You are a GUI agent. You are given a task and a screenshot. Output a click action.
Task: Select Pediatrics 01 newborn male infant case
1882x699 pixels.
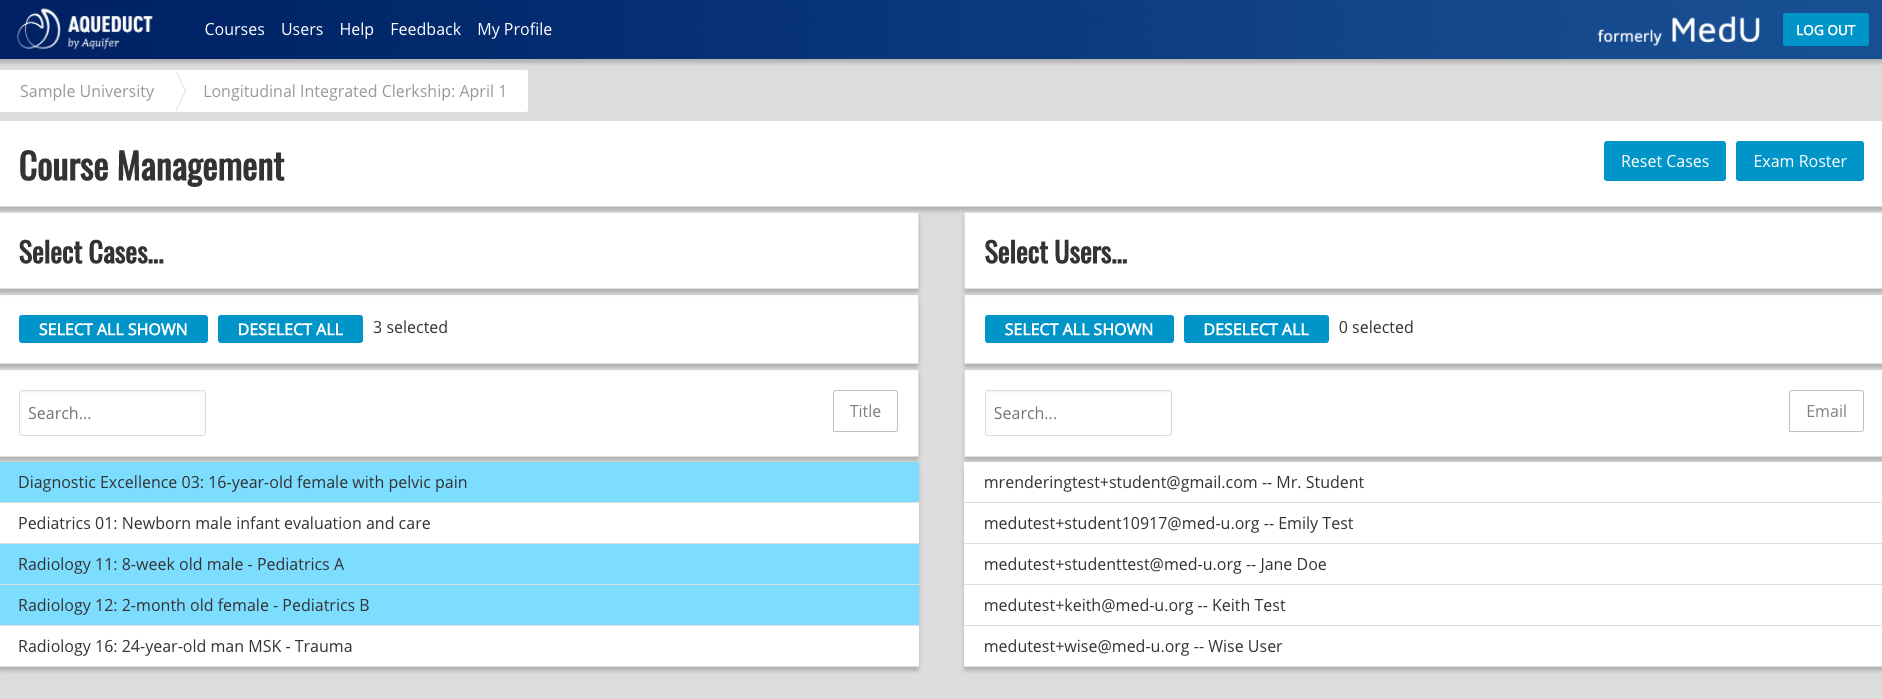(459, 523)
